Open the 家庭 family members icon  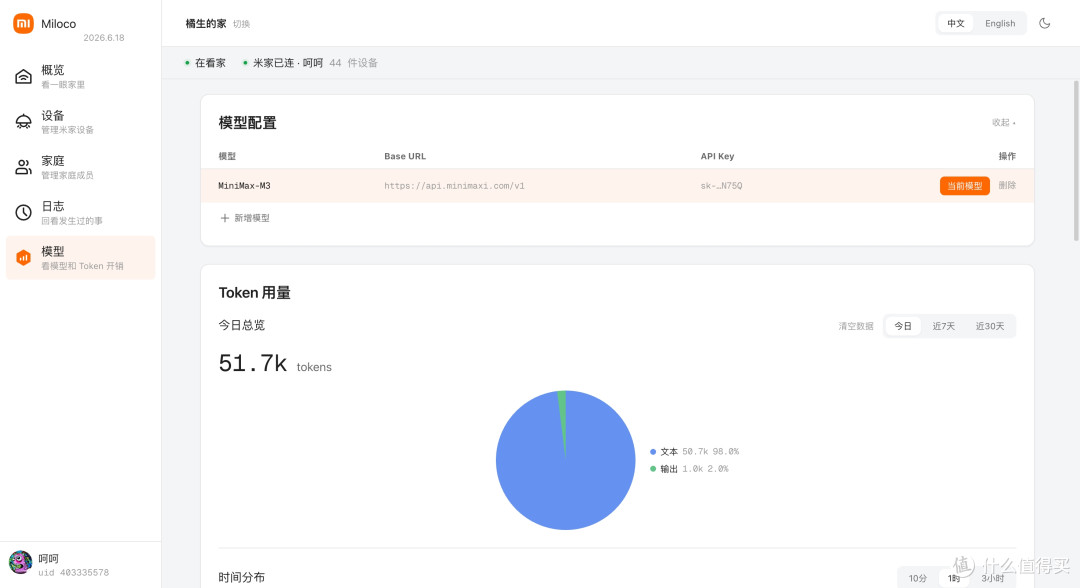point(23,167)
